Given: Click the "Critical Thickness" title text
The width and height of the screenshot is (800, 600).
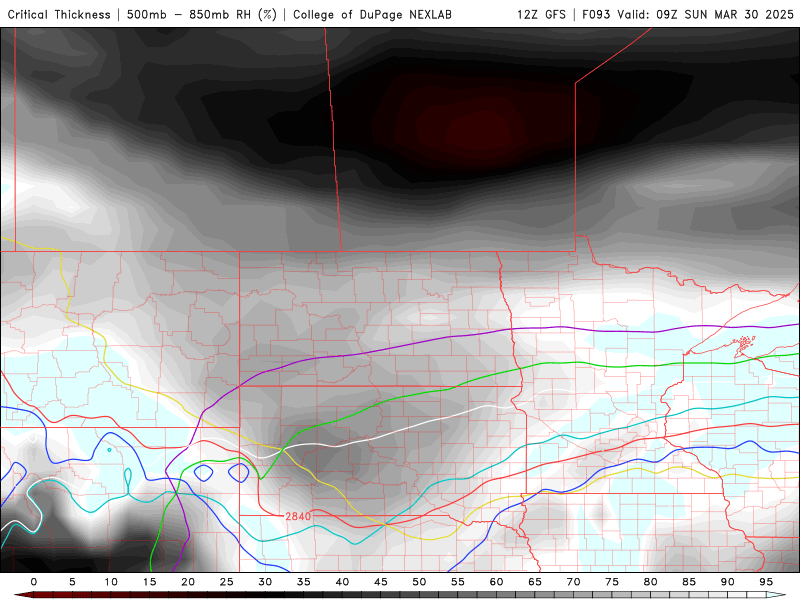Looking at the screenshot, I should (x=59, y=14).
